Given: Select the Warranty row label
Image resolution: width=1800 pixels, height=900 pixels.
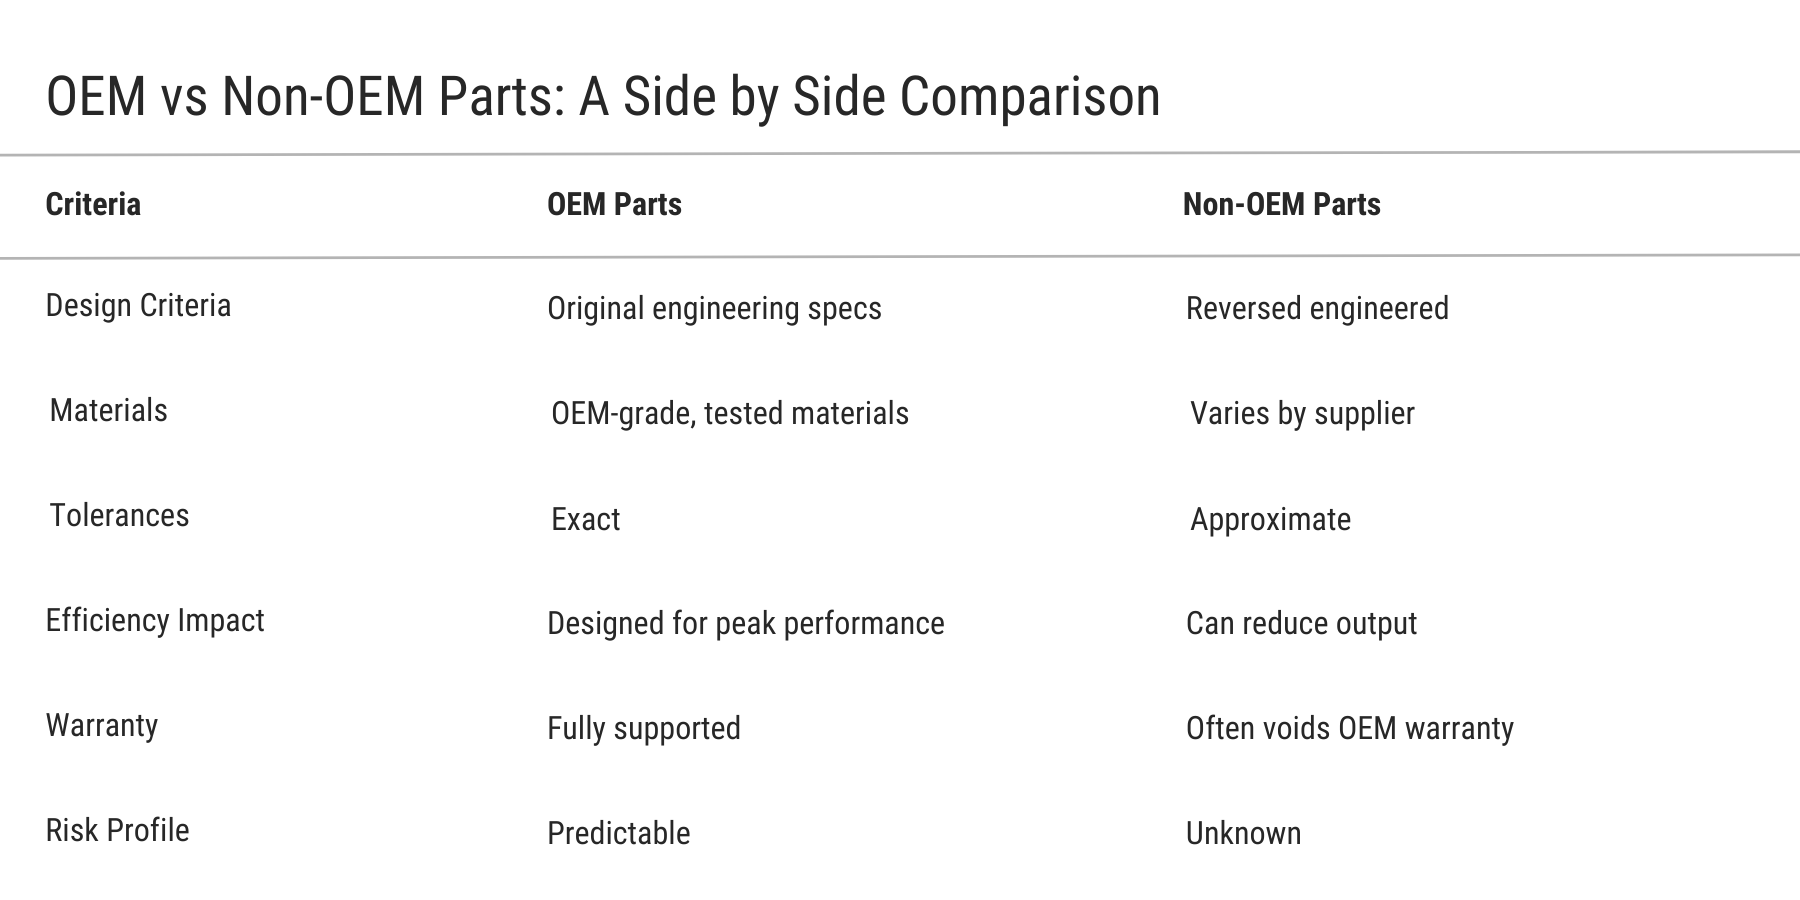Looking at the screenshot, I should pyautogui.click(x=102, y=726).
